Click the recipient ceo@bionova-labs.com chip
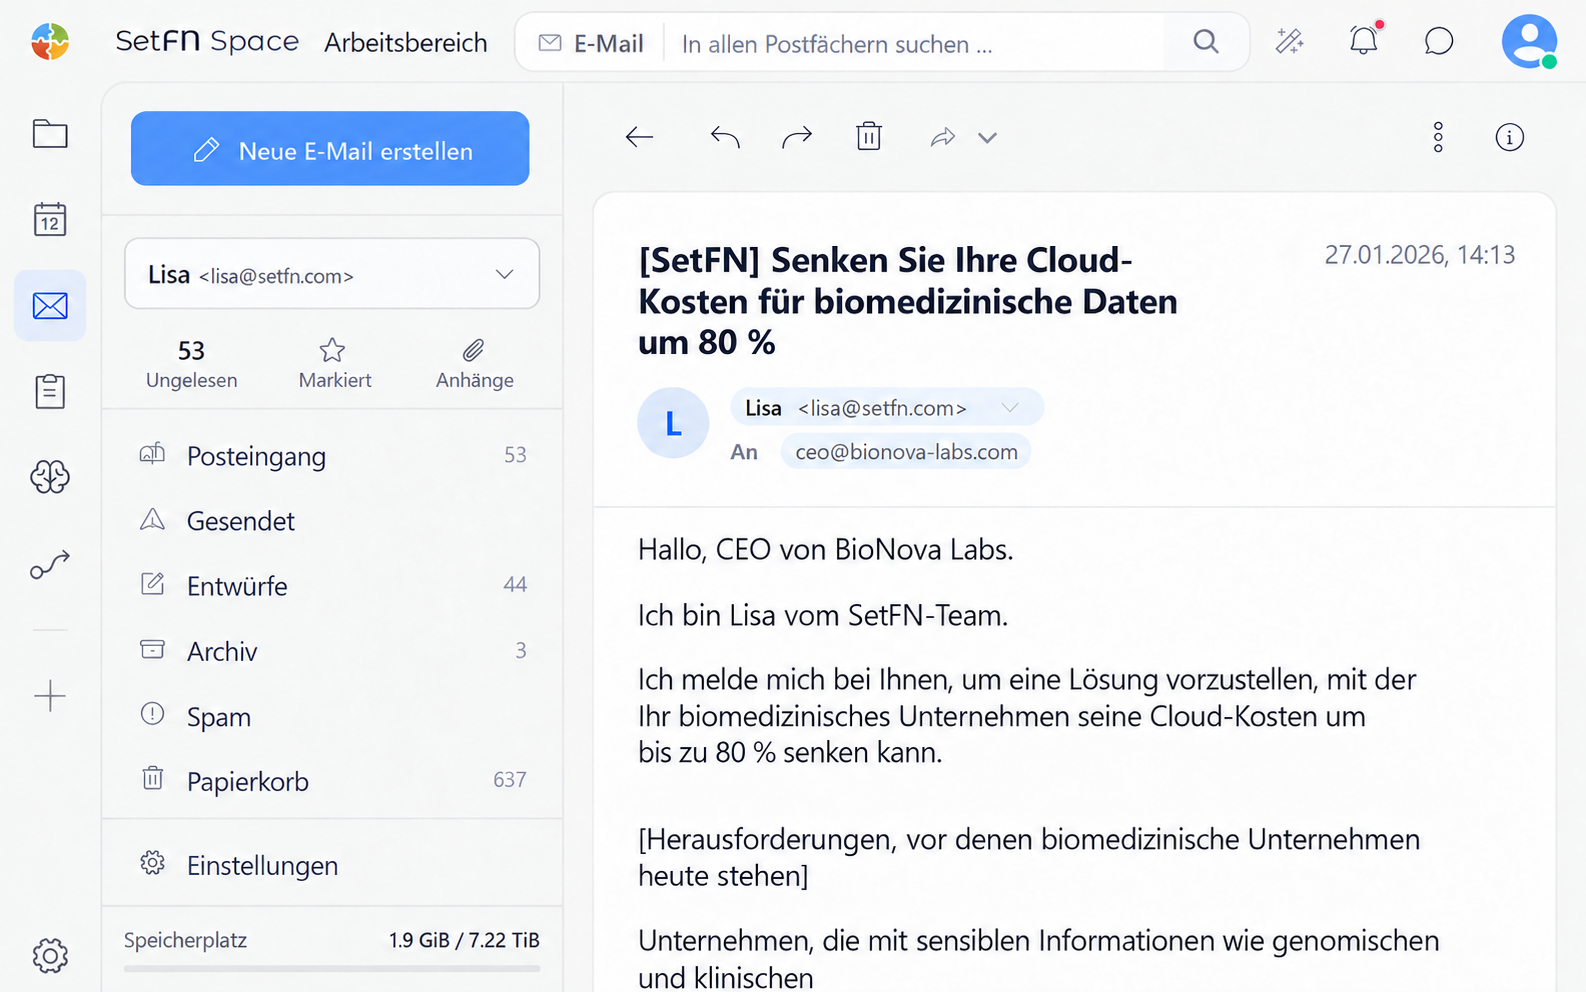 pos(906,452)
